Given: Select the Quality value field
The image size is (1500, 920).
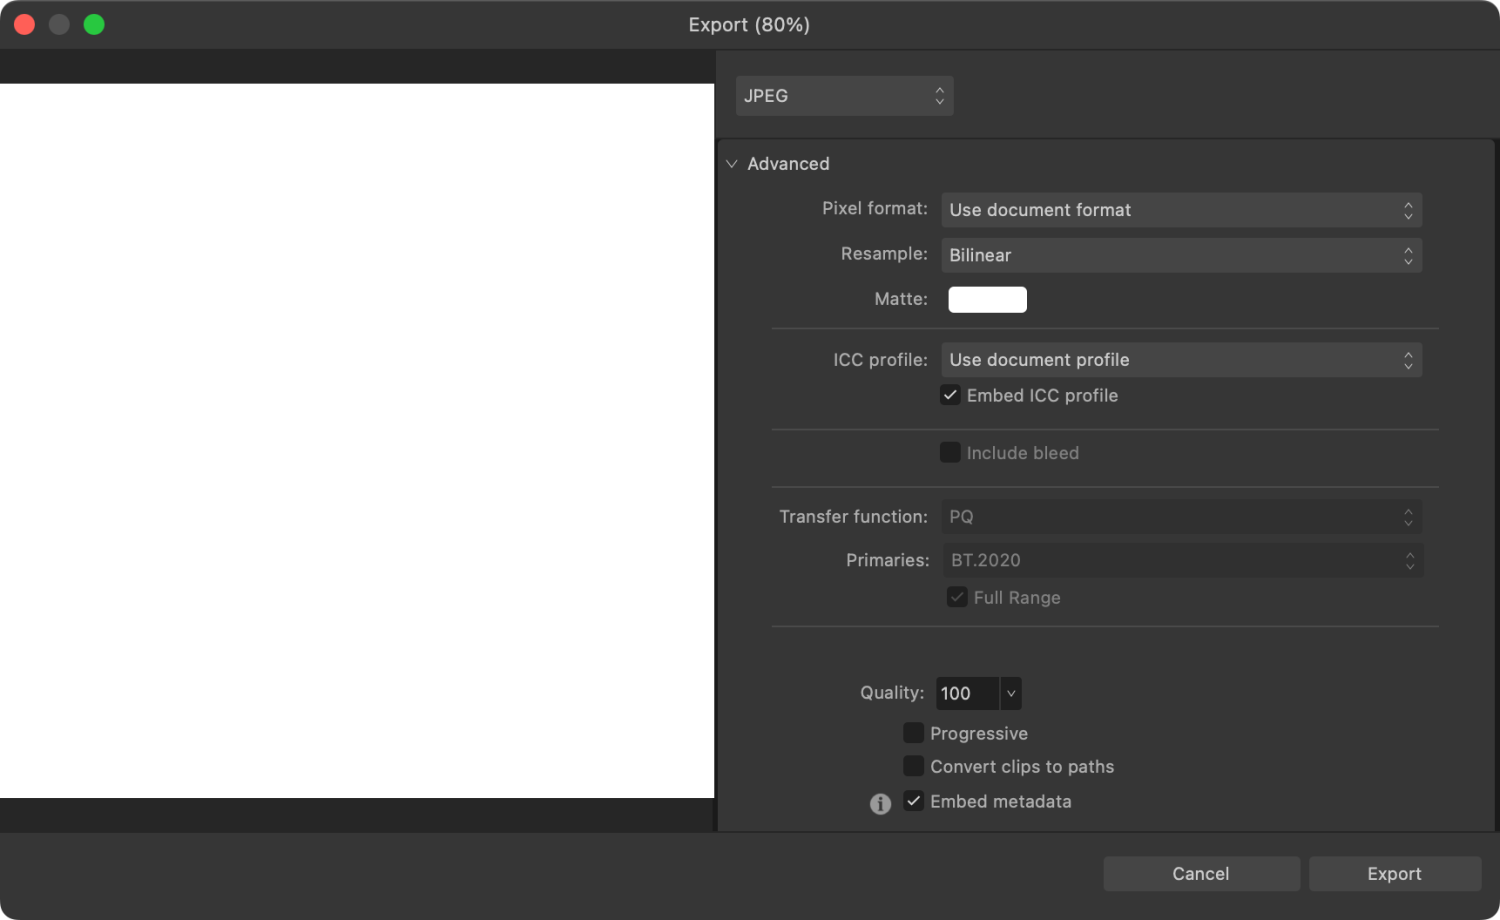Looking at the screenshot, I should 963,693.
